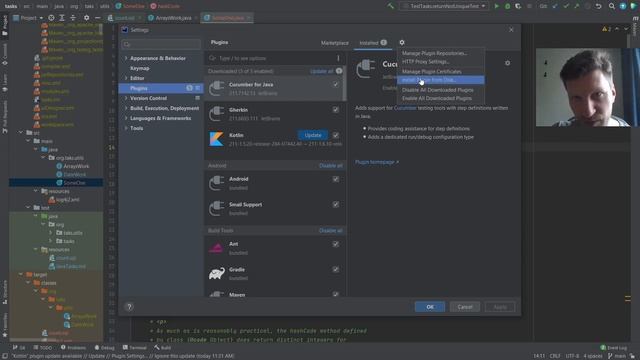Select Keymap in settings tree

point(140,68)
